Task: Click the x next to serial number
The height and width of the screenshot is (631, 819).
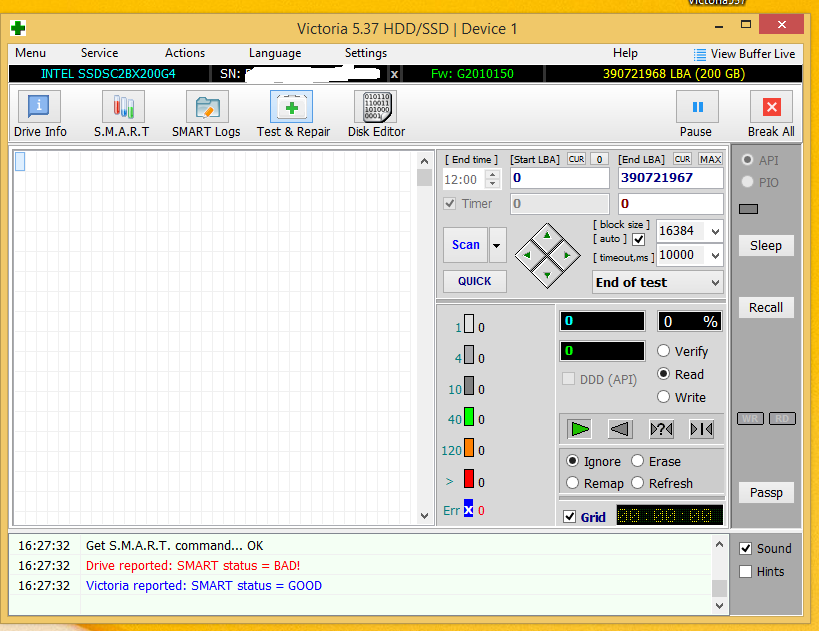Action: click(394, 74)
